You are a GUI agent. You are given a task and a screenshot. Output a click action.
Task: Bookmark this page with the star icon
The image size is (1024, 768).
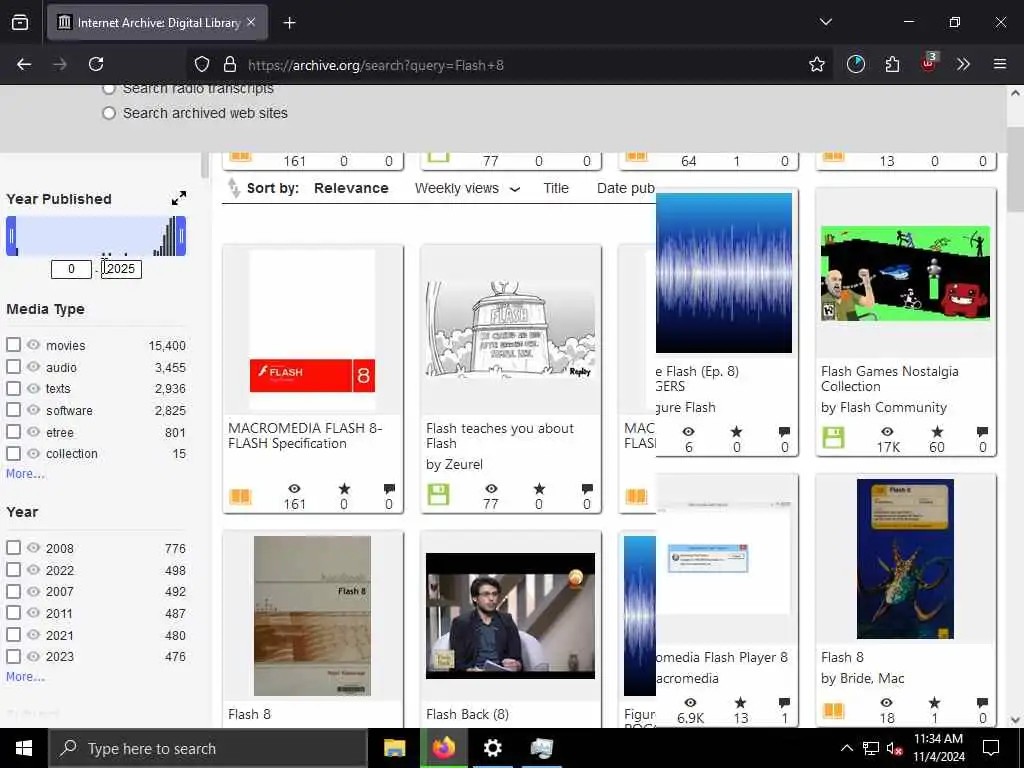pos(816,64)
